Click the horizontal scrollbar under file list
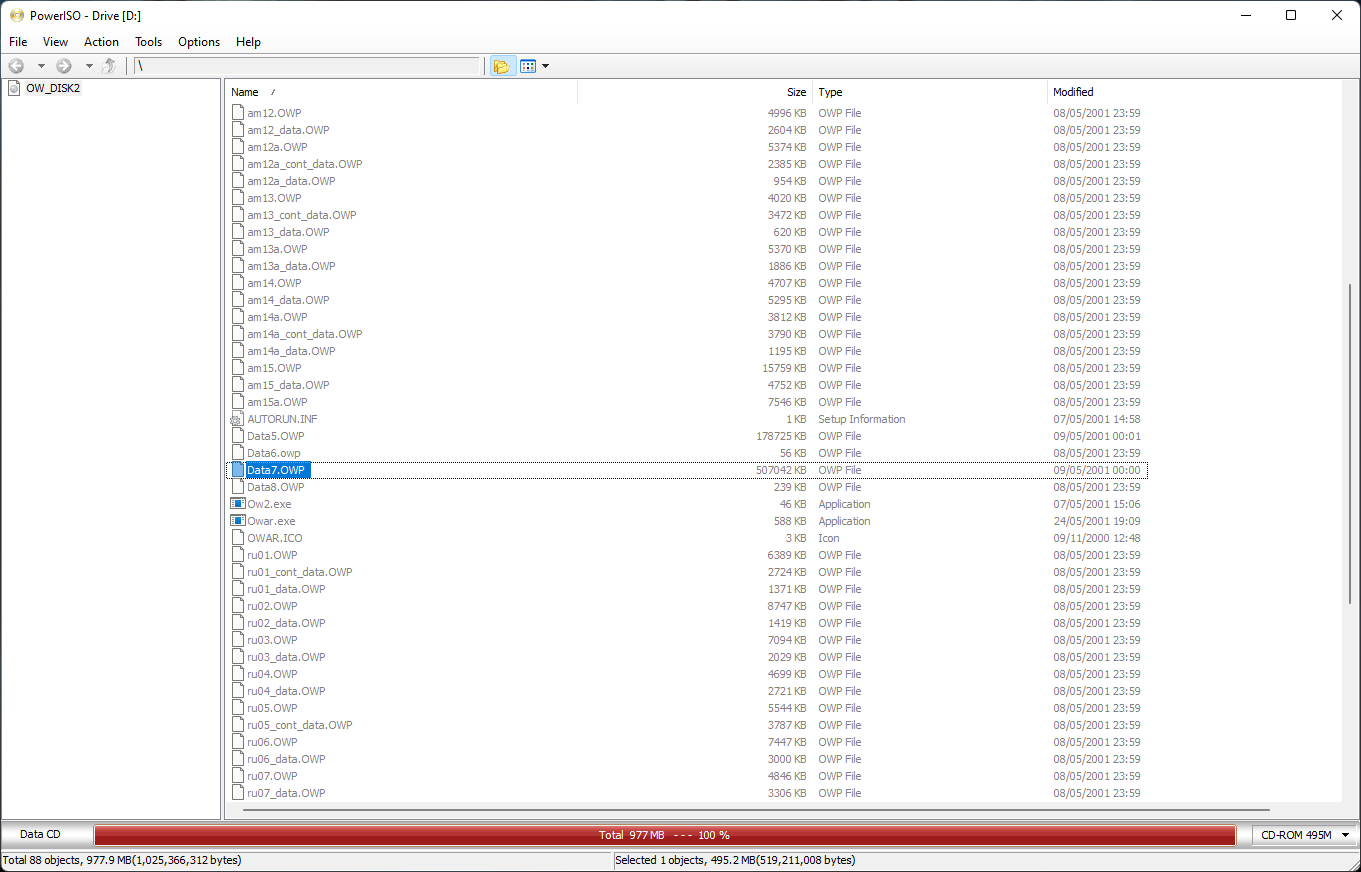 pos(755,809)
